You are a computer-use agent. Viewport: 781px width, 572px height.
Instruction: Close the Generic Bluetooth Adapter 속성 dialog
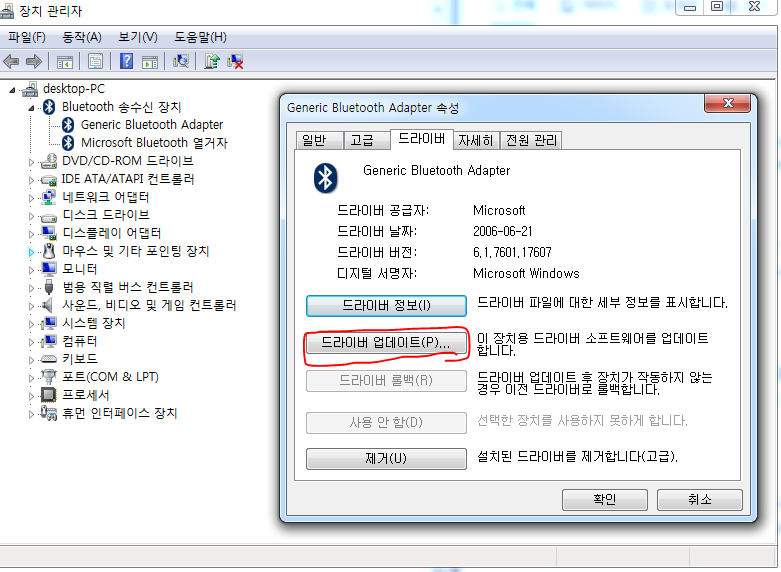click(x=727, y=103)
